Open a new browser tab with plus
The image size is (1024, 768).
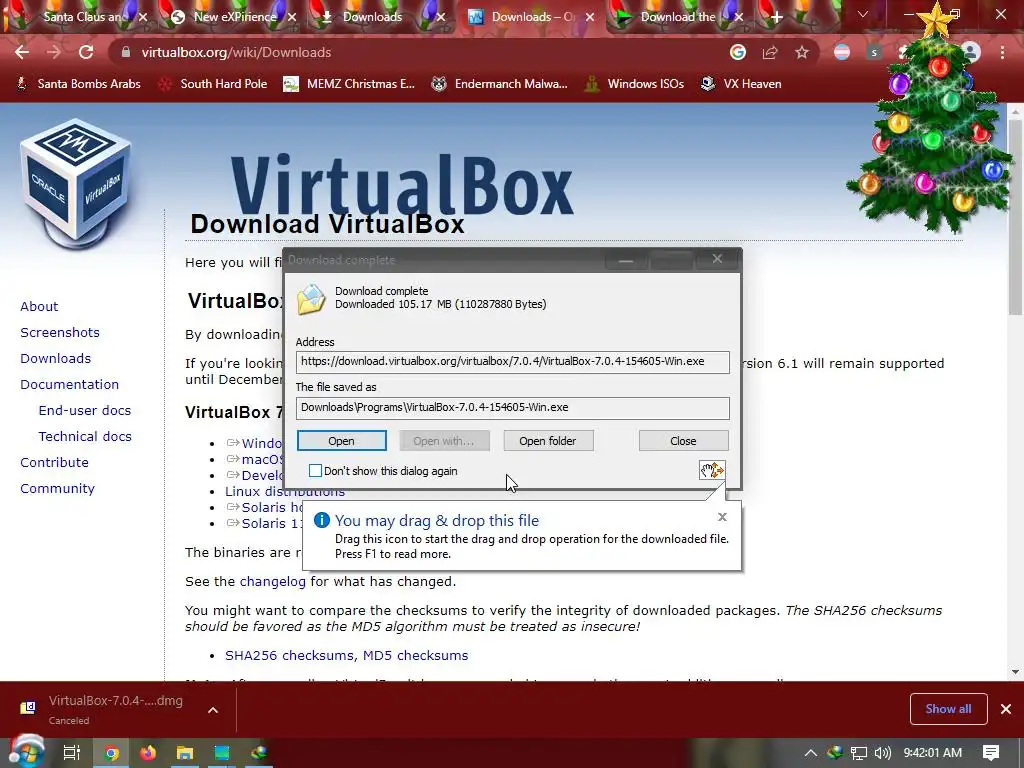(x=776, y=17)
